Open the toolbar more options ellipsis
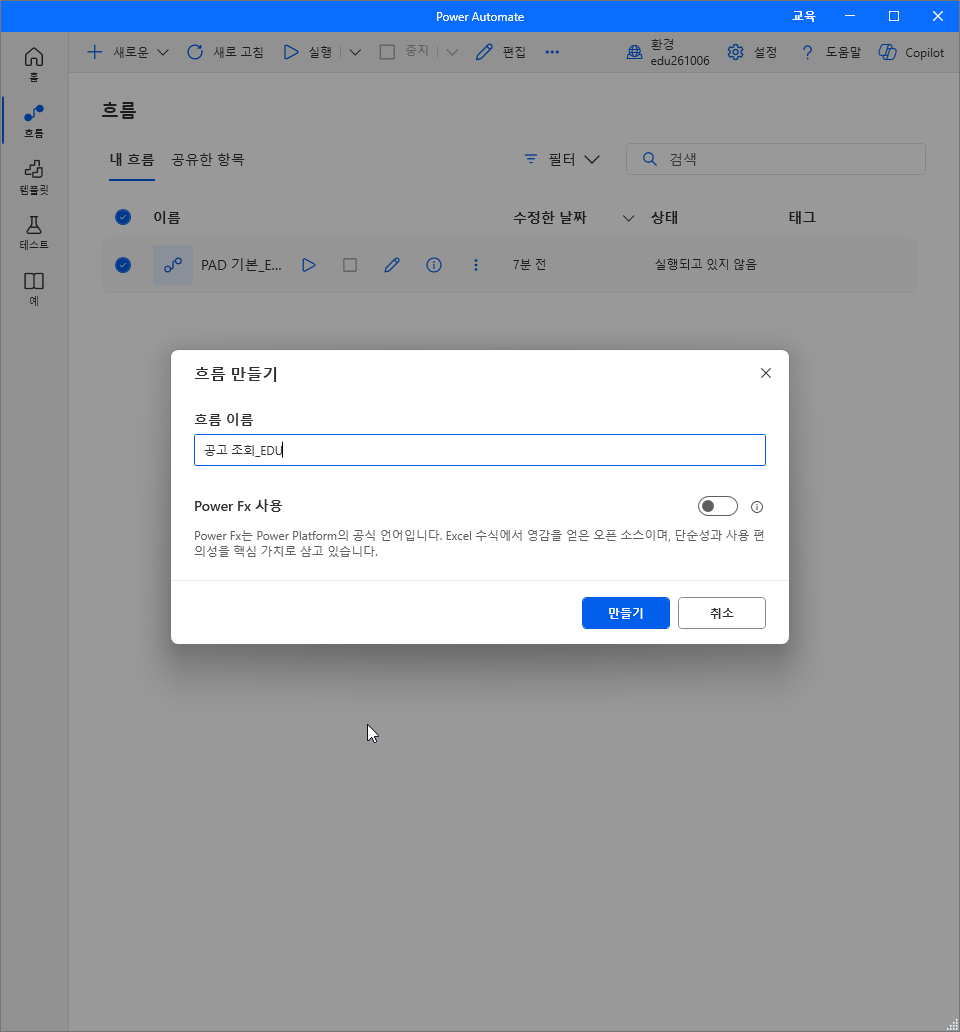Screen dimensions: 960x1032 click(x=552, y=52)
